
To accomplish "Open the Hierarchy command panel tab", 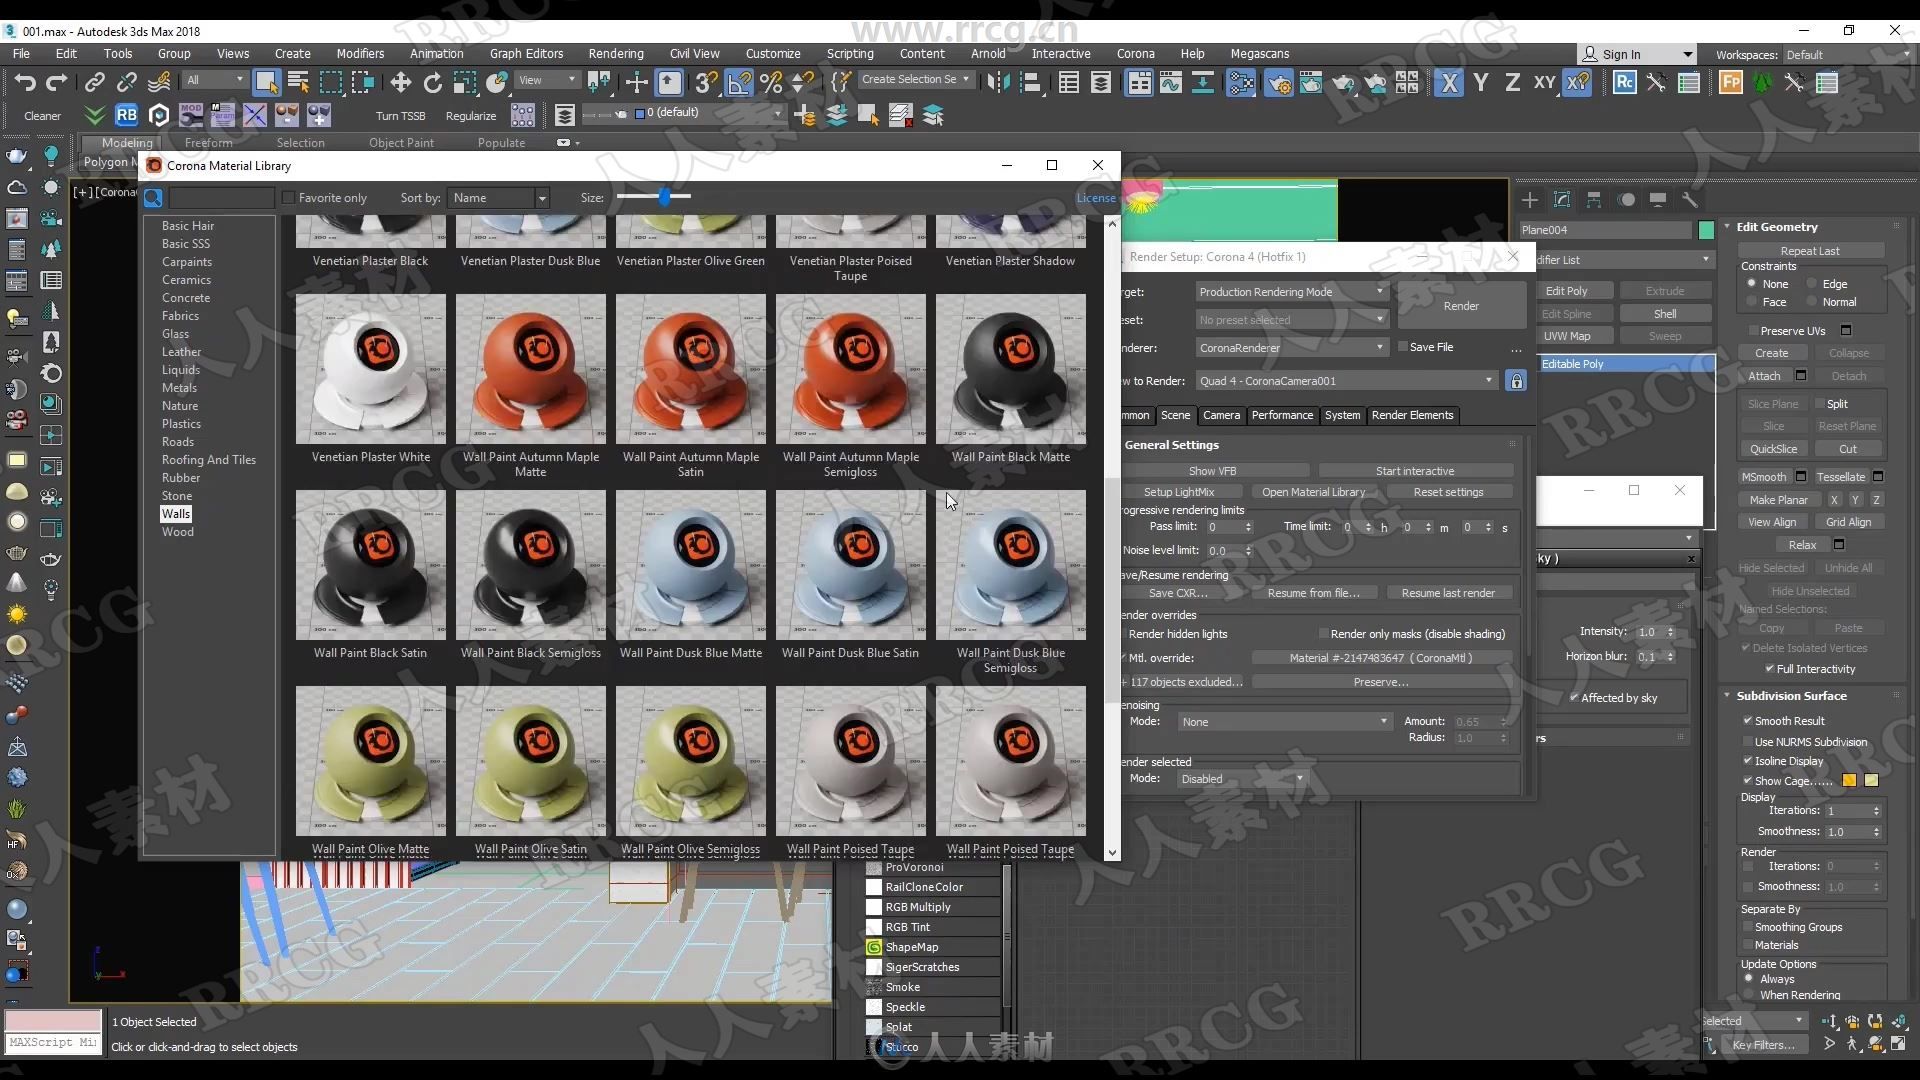I will [1594, 200].
